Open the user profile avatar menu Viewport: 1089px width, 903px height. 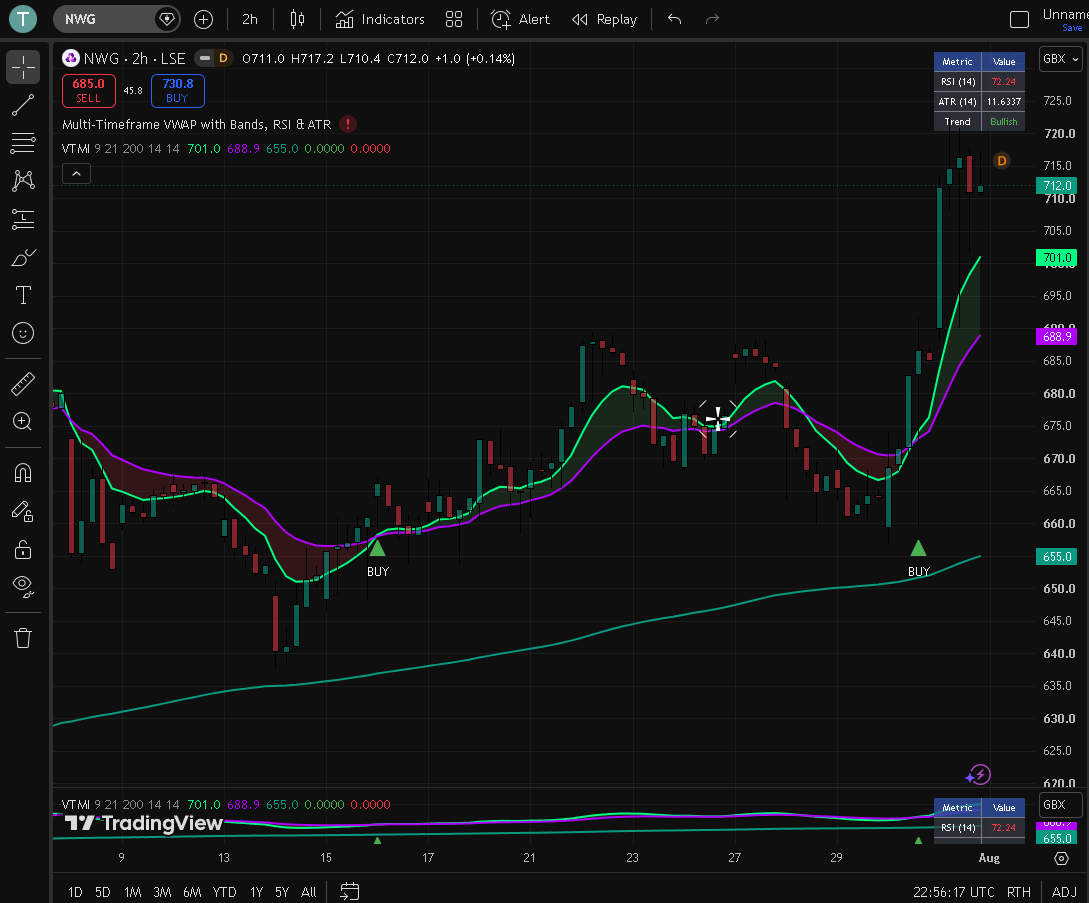(x=23, y=19)
